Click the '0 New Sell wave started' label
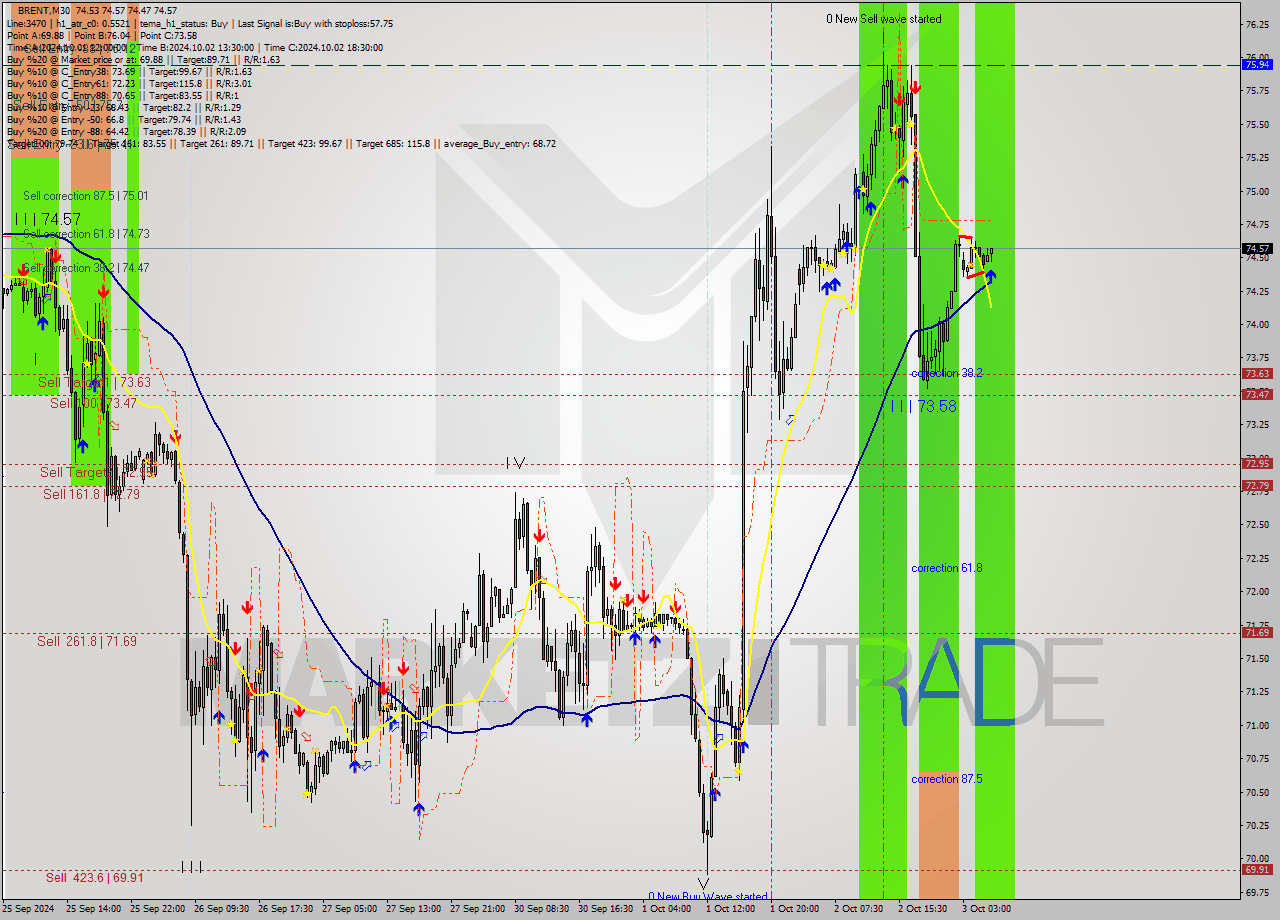The height and width of the screenshot is (920, 1280). coord(883,19)
